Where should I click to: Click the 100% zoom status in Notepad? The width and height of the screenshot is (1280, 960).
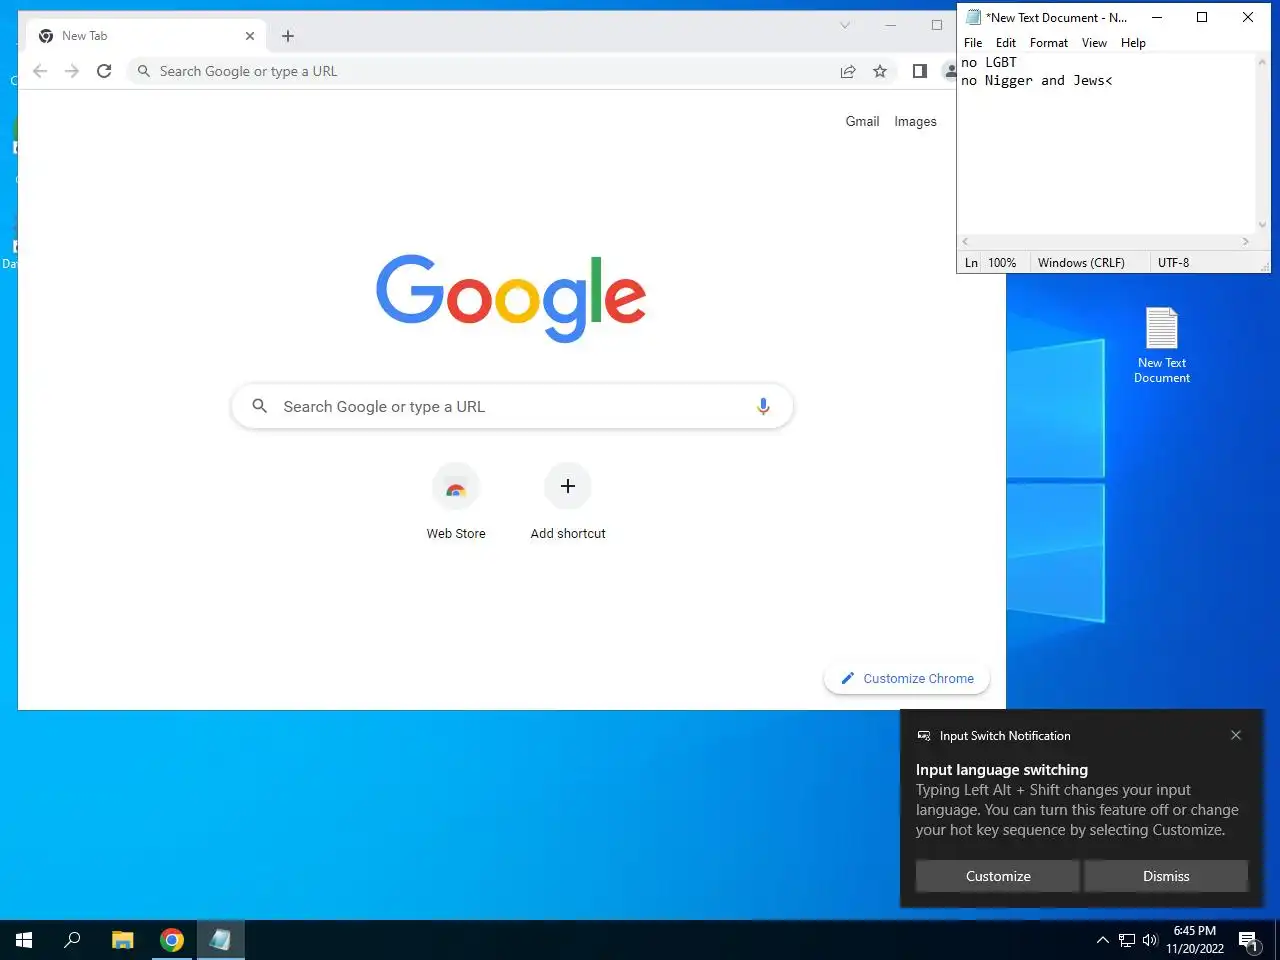coord(1002,263)
